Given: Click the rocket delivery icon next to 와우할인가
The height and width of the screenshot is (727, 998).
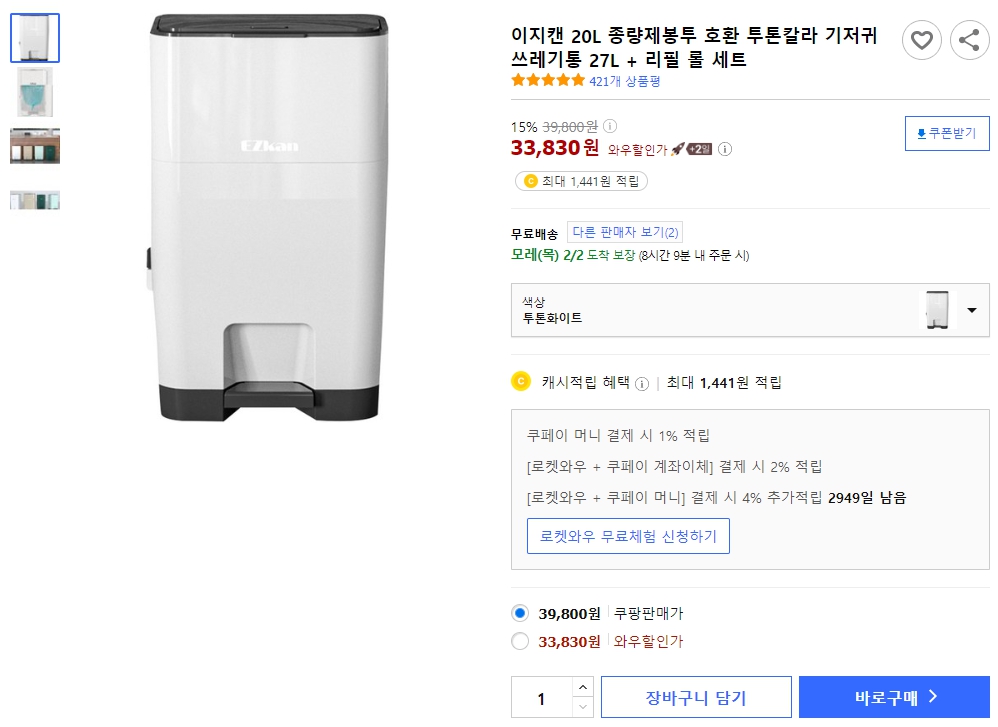Looking at the screenshot, I should point(678,148).
